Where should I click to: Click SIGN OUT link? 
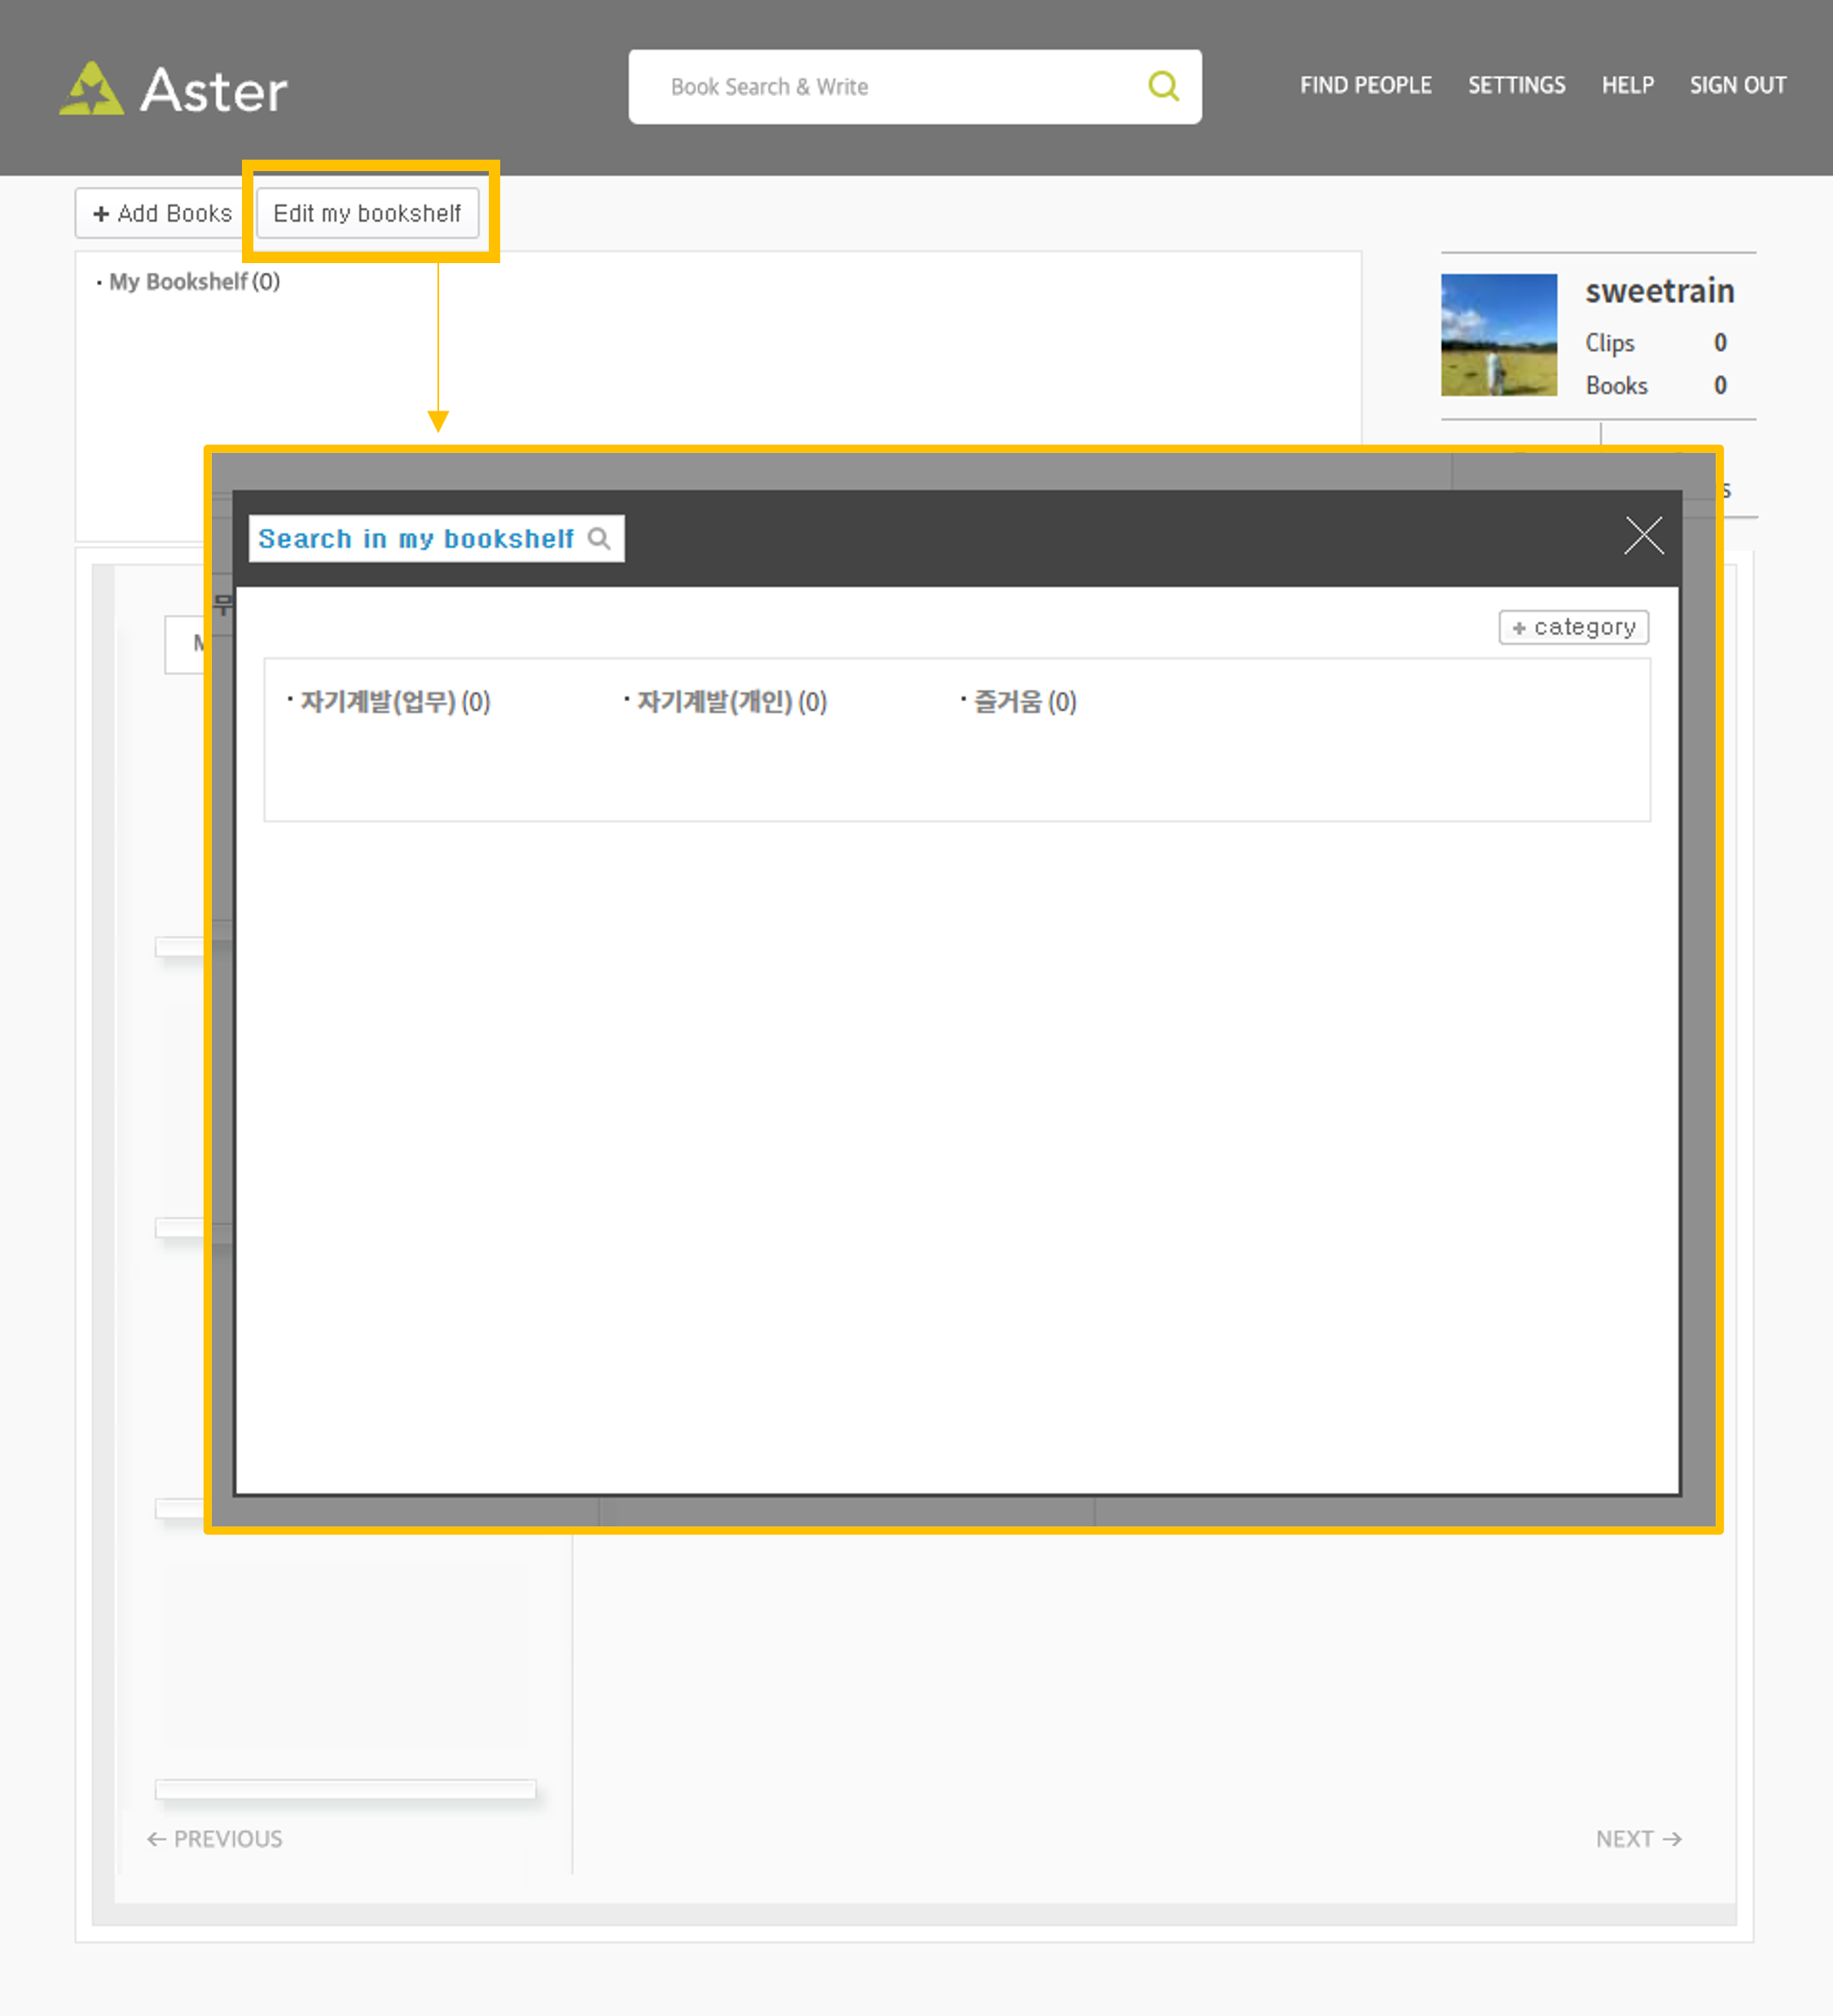coord(1737,86)
